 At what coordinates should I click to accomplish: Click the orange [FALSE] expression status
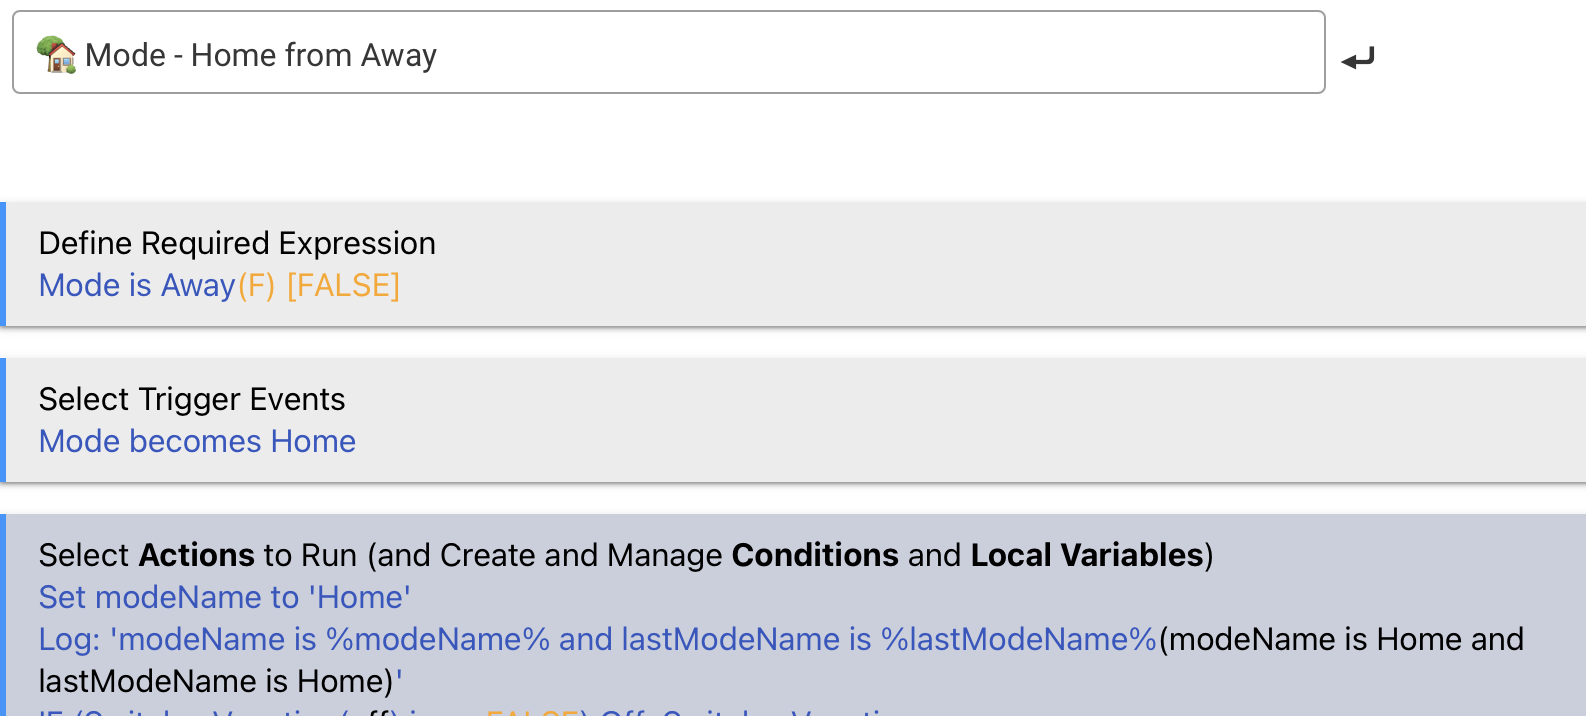point(343,286)
